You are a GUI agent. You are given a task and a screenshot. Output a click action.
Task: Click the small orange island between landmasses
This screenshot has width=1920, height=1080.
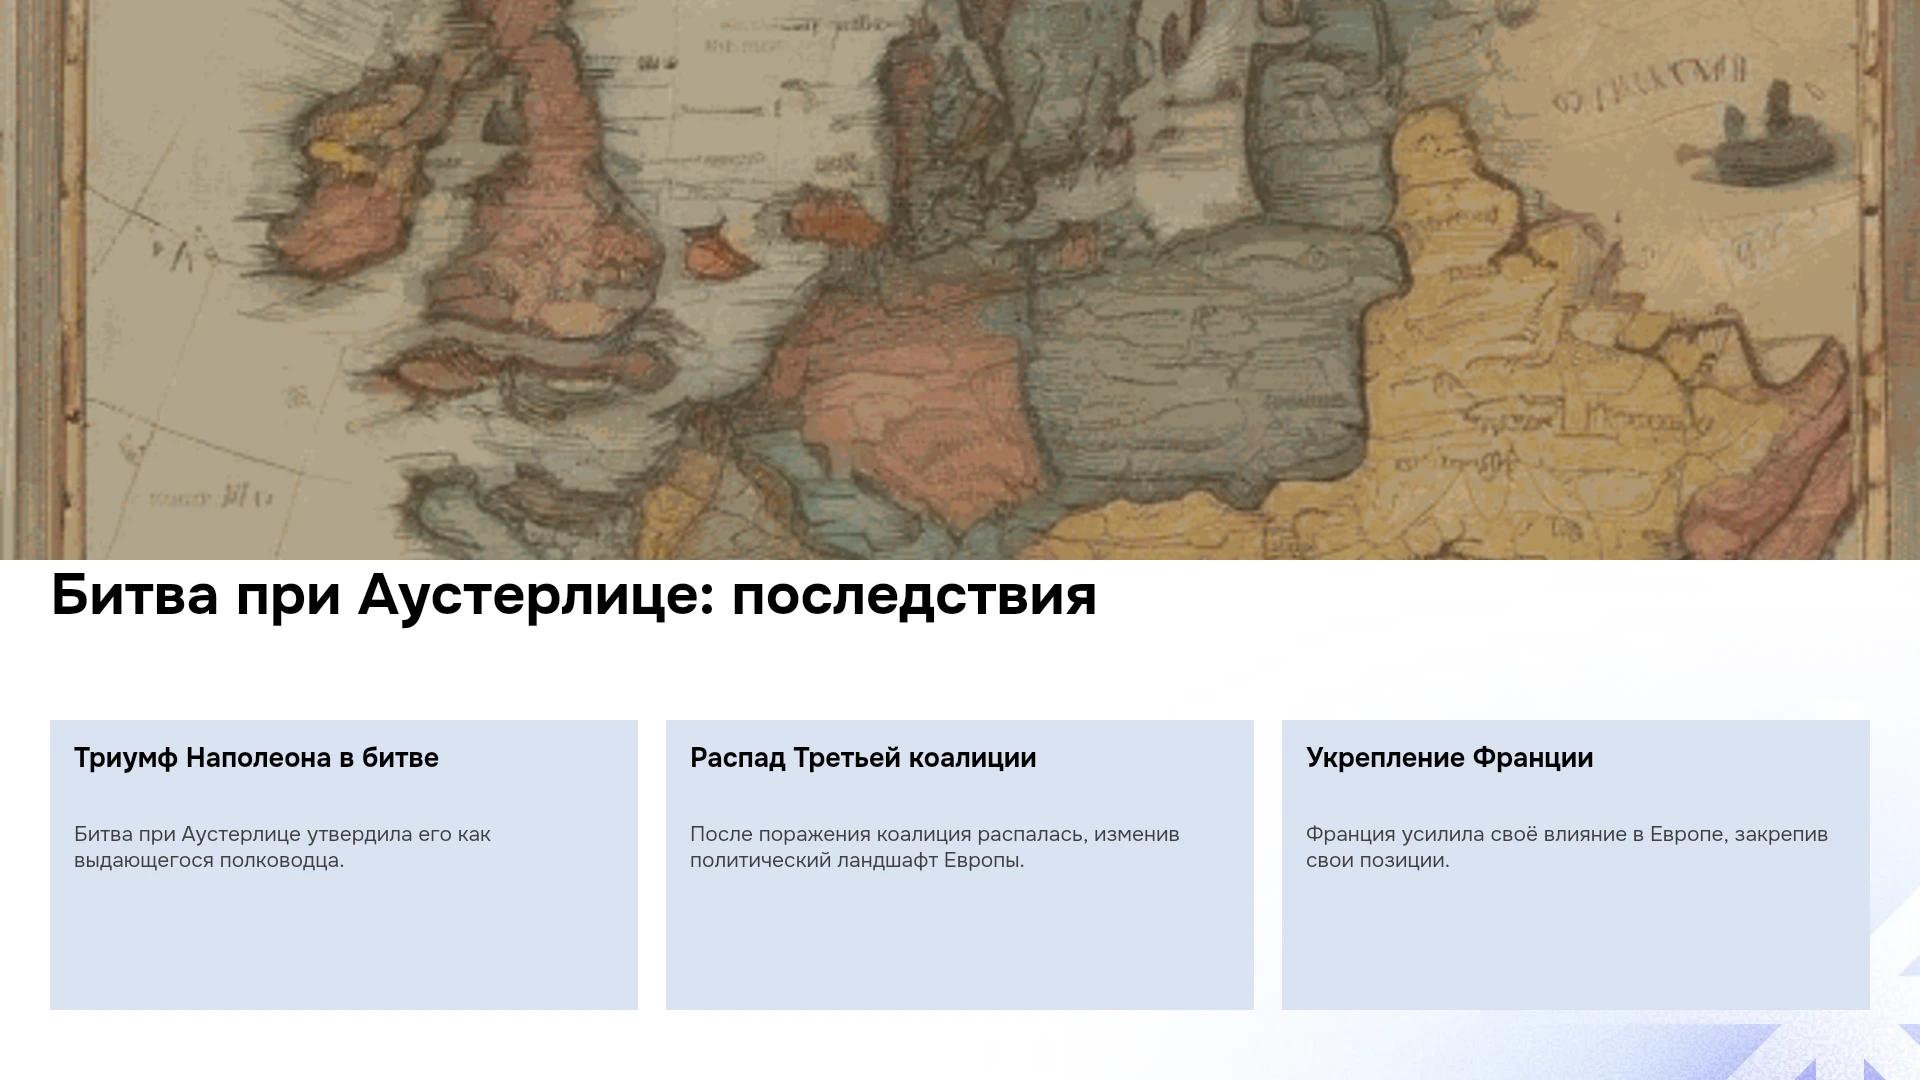tap(720, 250)
